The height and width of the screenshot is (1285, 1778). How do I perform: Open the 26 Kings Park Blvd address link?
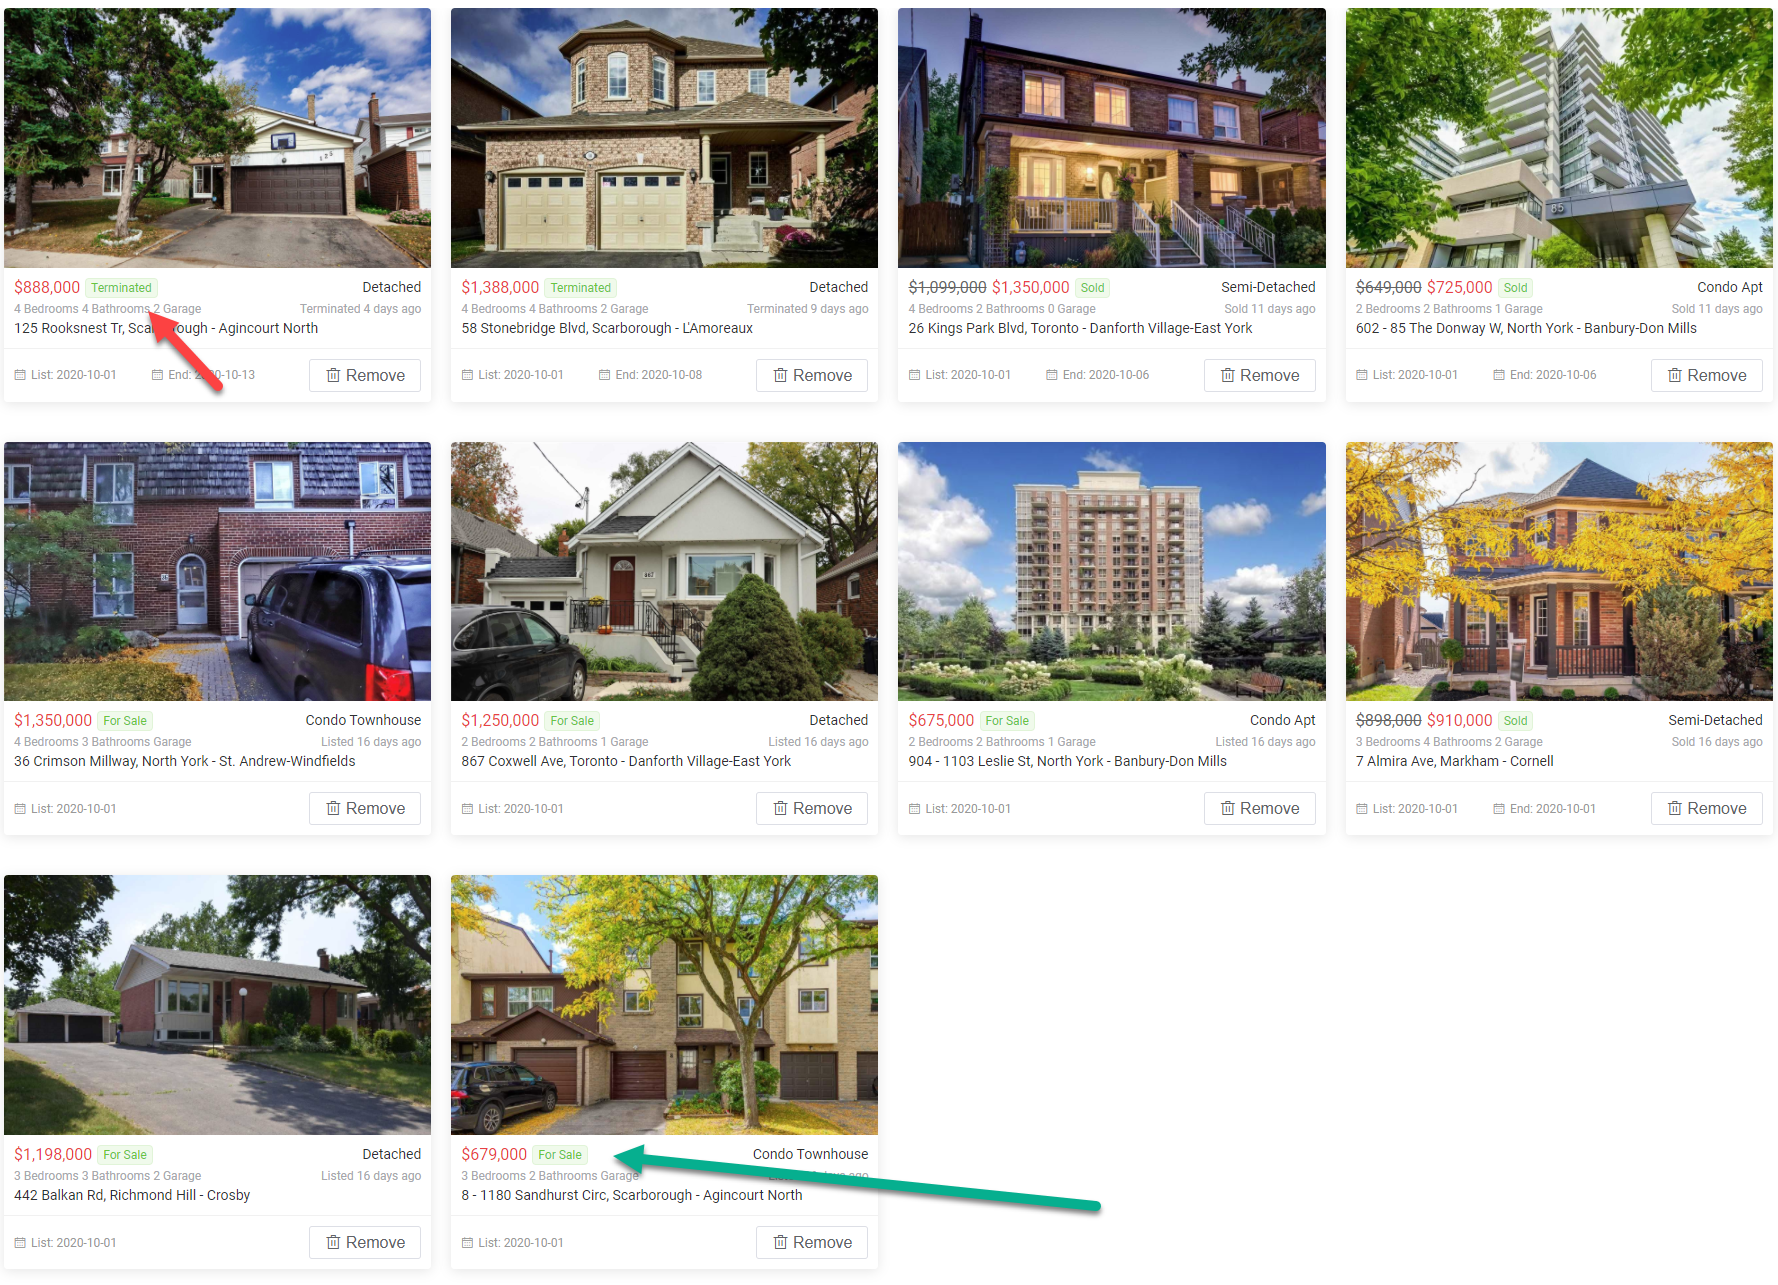pyautogui.click(x=1080, y=328)
